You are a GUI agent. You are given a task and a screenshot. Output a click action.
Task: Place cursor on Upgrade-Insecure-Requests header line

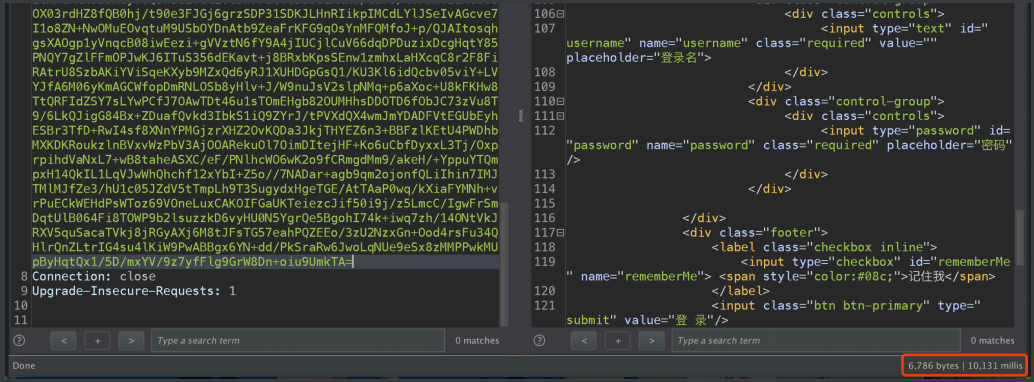(134, 290)
